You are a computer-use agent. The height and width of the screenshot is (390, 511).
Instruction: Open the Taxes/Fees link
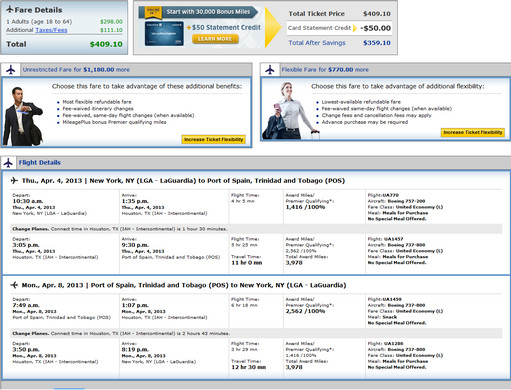coord(51,30)
